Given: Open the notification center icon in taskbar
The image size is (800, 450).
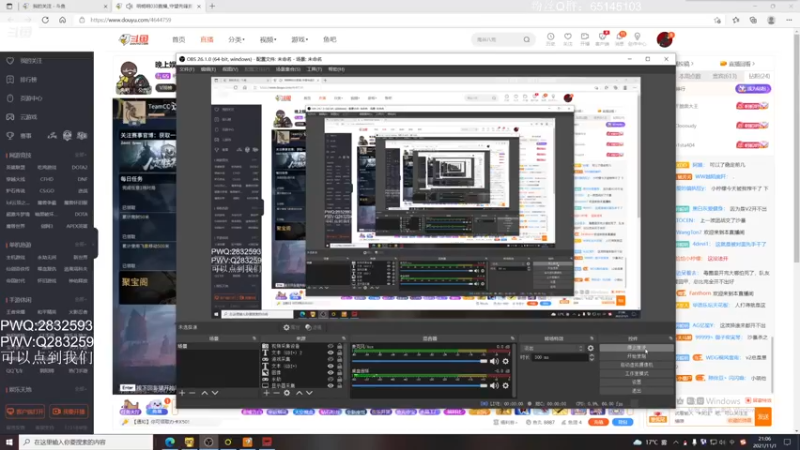Looking at the screenshot, I should [787, 442].
